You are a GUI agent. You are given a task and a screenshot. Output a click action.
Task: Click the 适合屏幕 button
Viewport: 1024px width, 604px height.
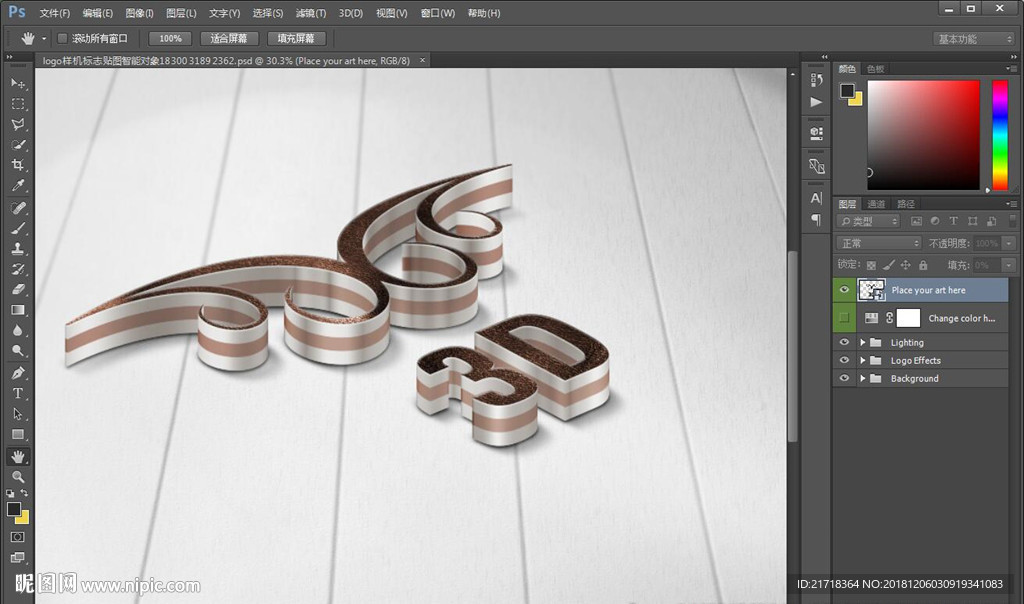coord(229,38)
